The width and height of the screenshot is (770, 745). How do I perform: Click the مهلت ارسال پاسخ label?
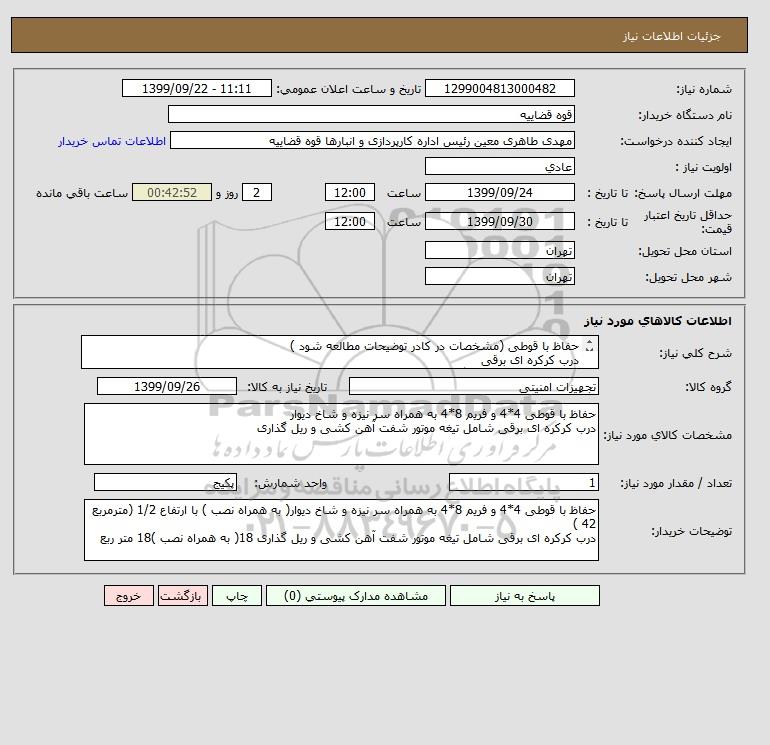click(685, 193)
